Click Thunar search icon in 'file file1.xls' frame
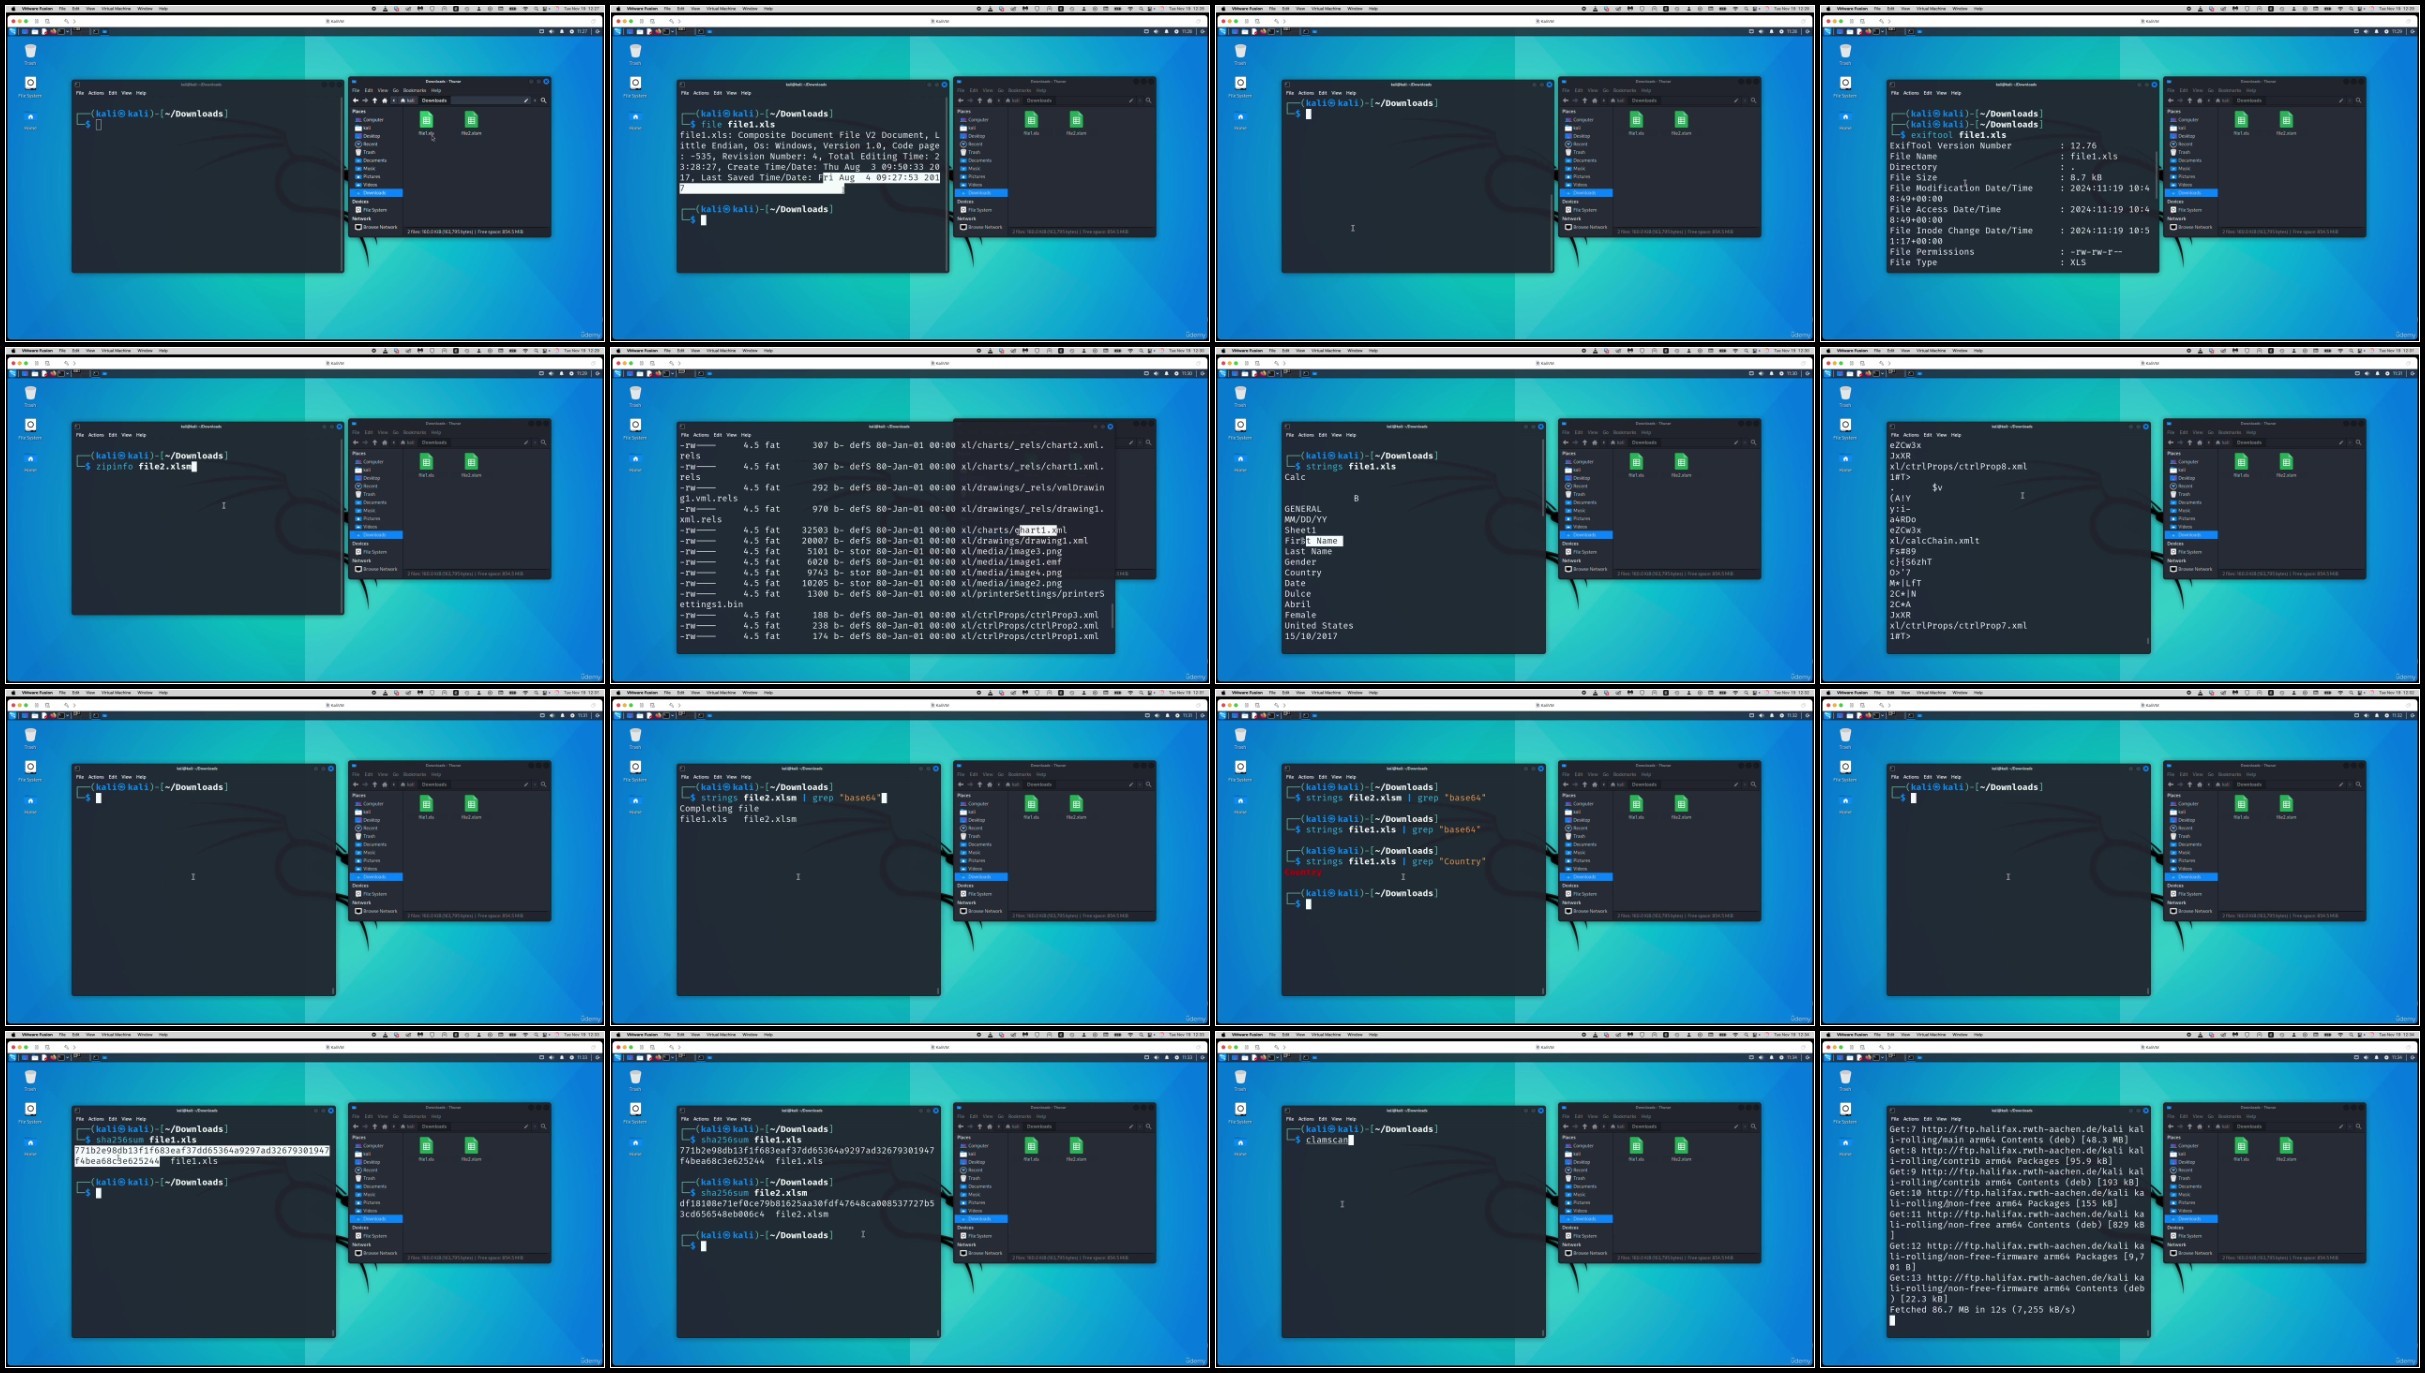This screenshot has height=1373, width=2425. 1149,100
